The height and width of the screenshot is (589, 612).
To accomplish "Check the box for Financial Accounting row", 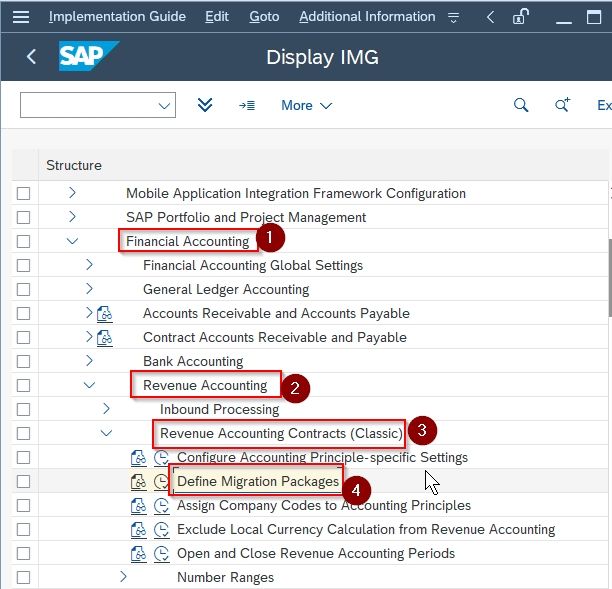I will click(x=23, y=242).
